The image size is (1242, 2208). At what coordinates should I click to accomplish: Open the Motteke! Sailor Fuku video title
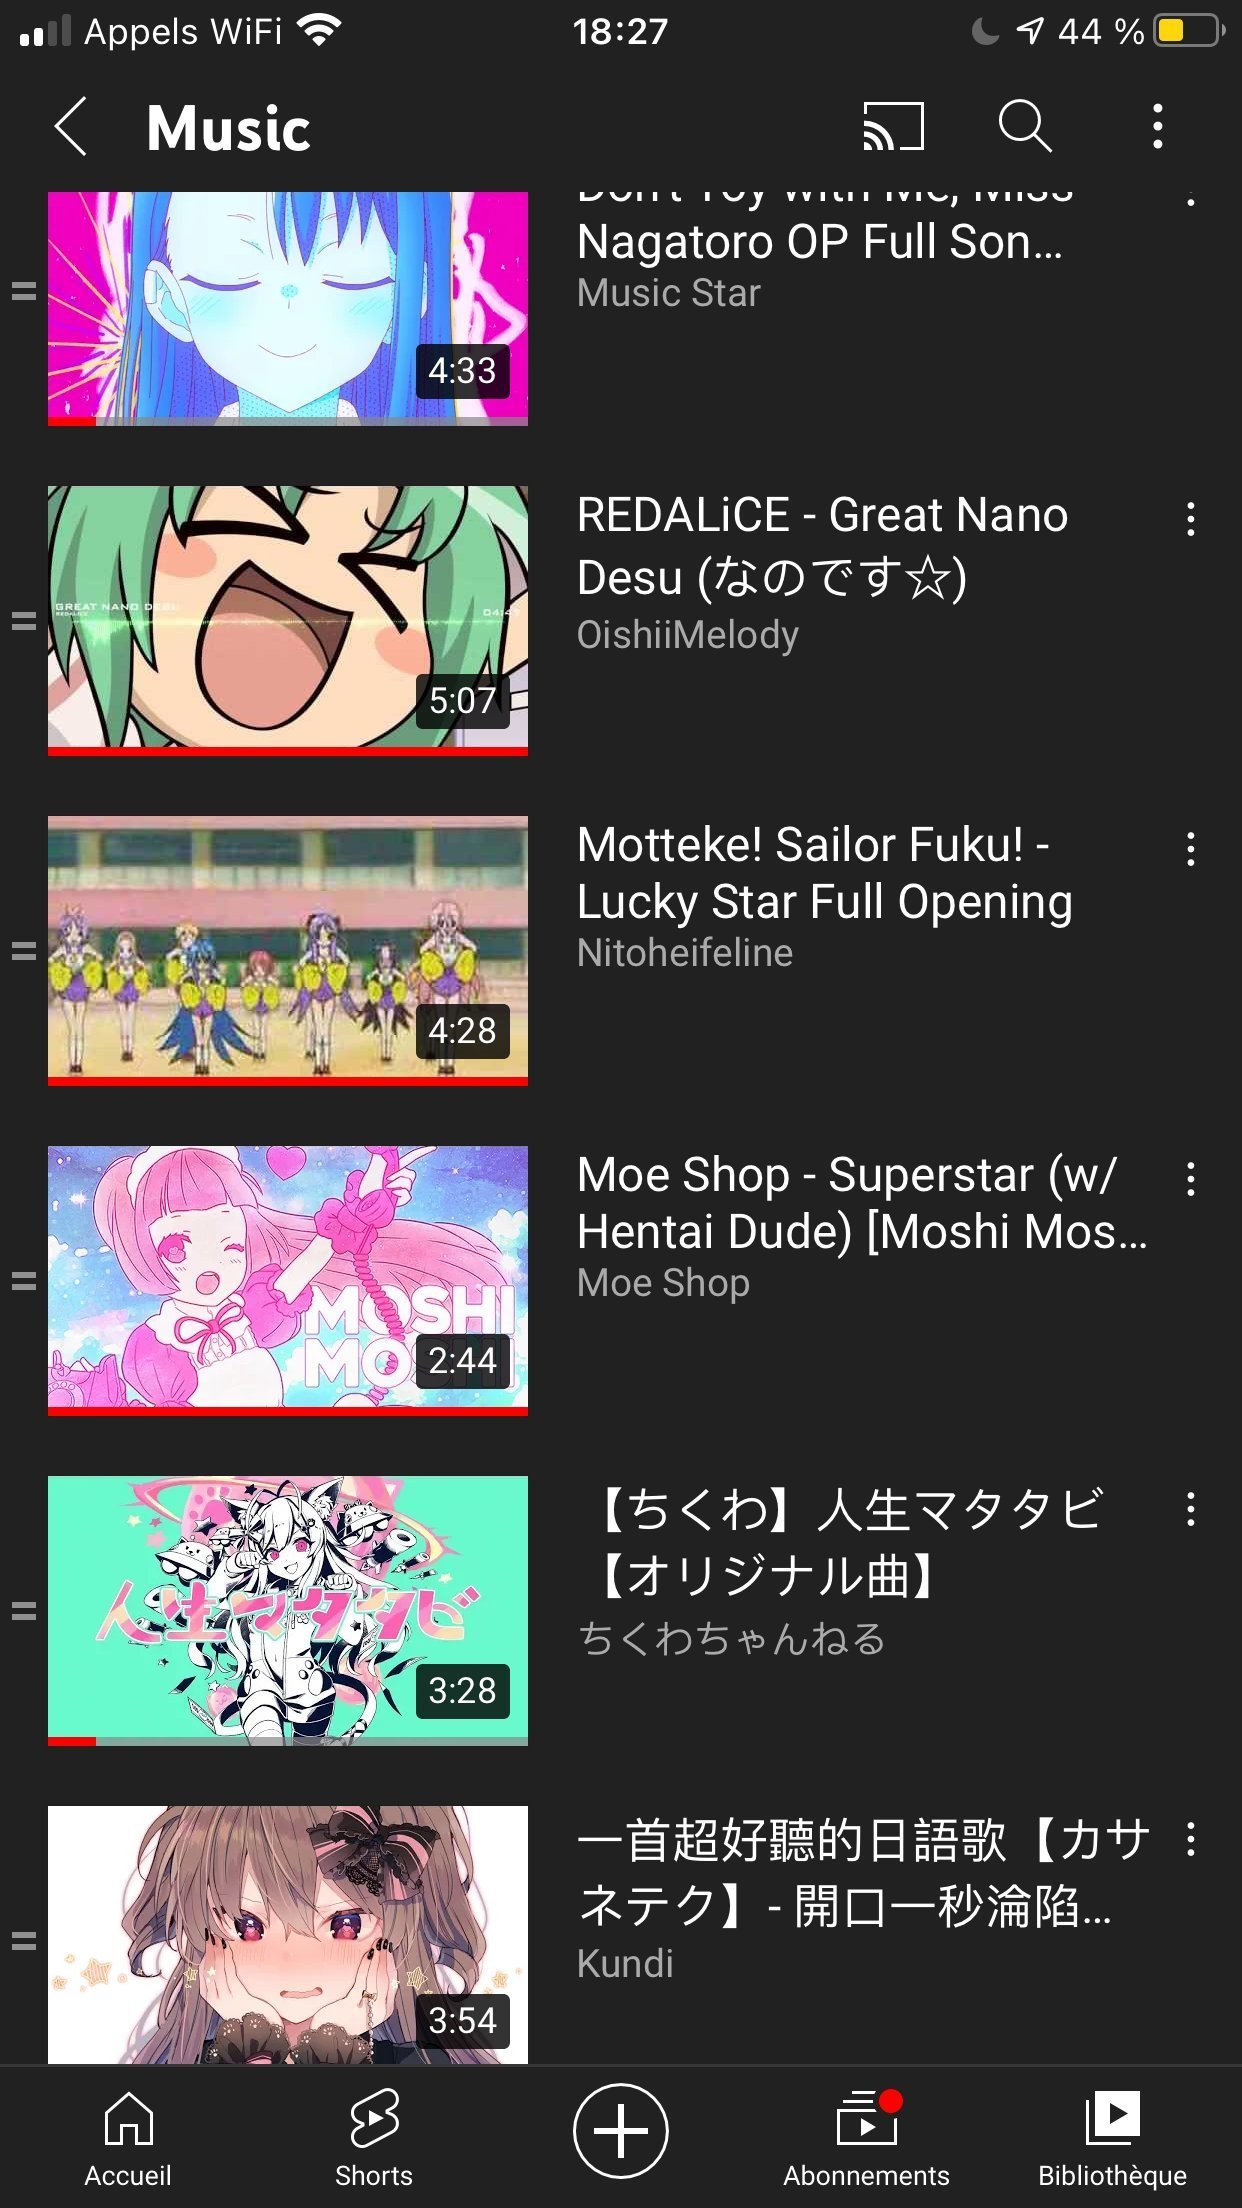[x=825, y=873]
